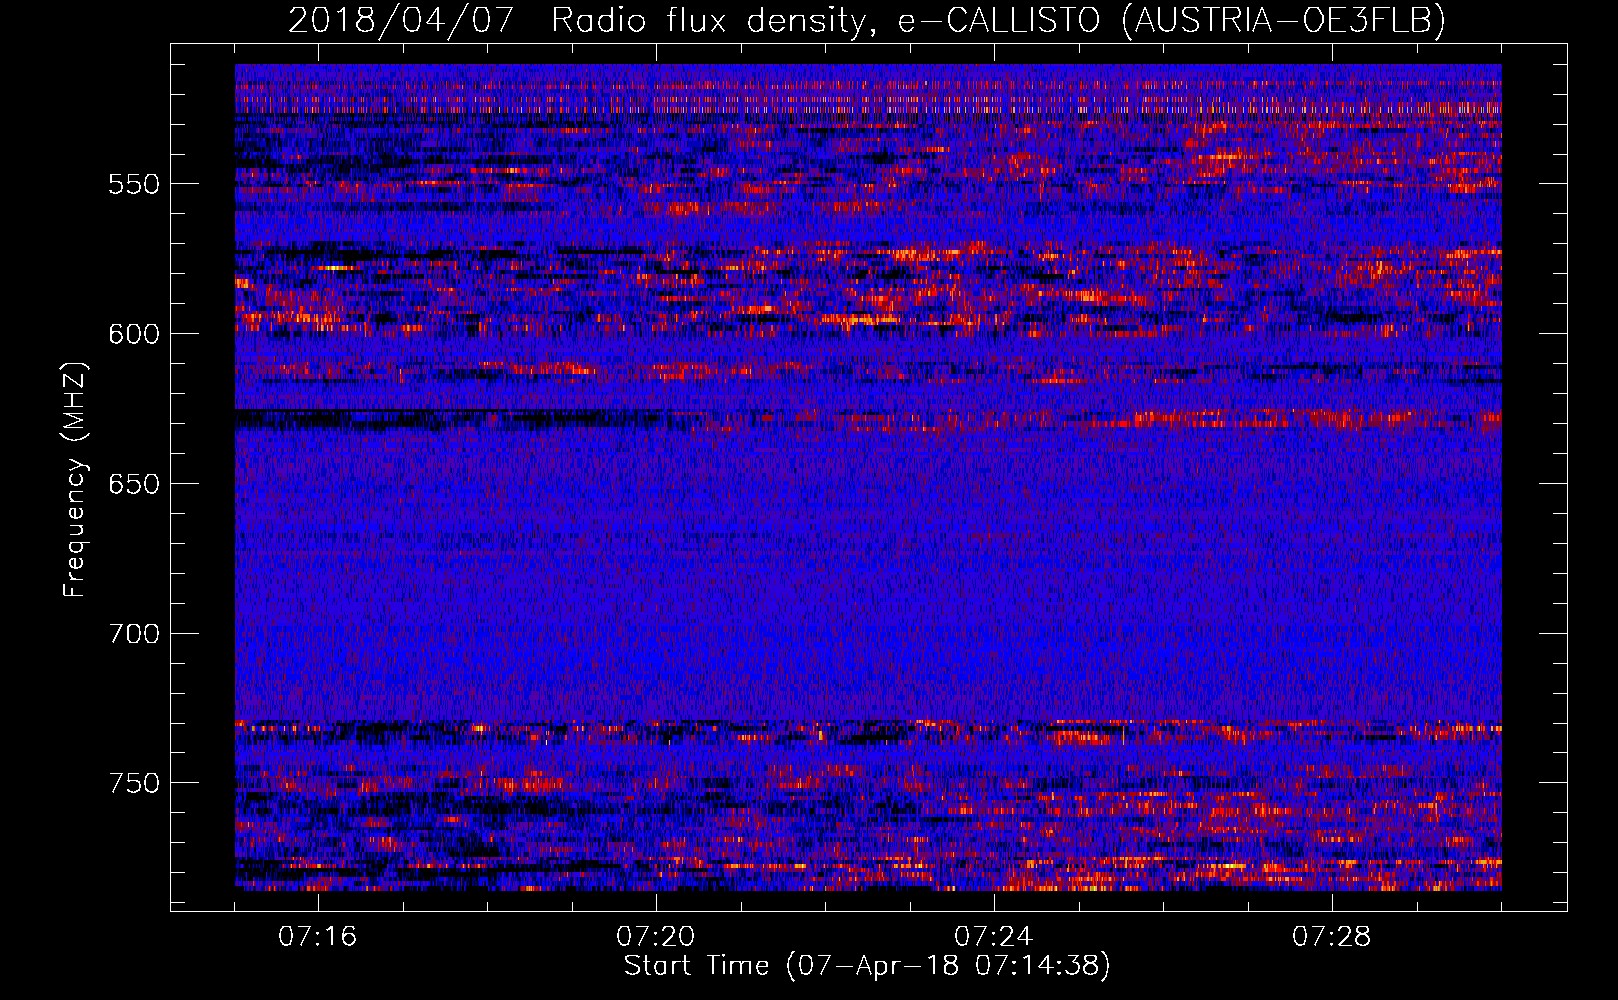Image resolution: width=1618 pixels, height=1000 pixels.
Task: Click the 07:16 time tick label
Action: [318, 937]
